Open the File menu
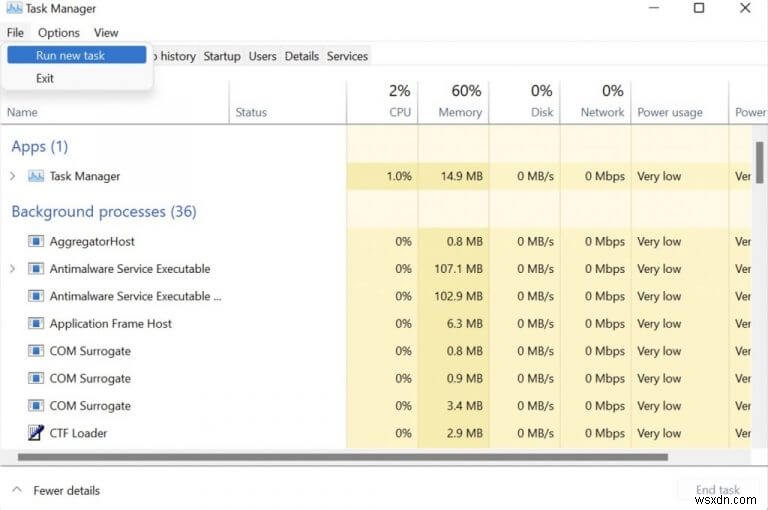This screenshot has width=768, height=510. click(x=15, y=32)
